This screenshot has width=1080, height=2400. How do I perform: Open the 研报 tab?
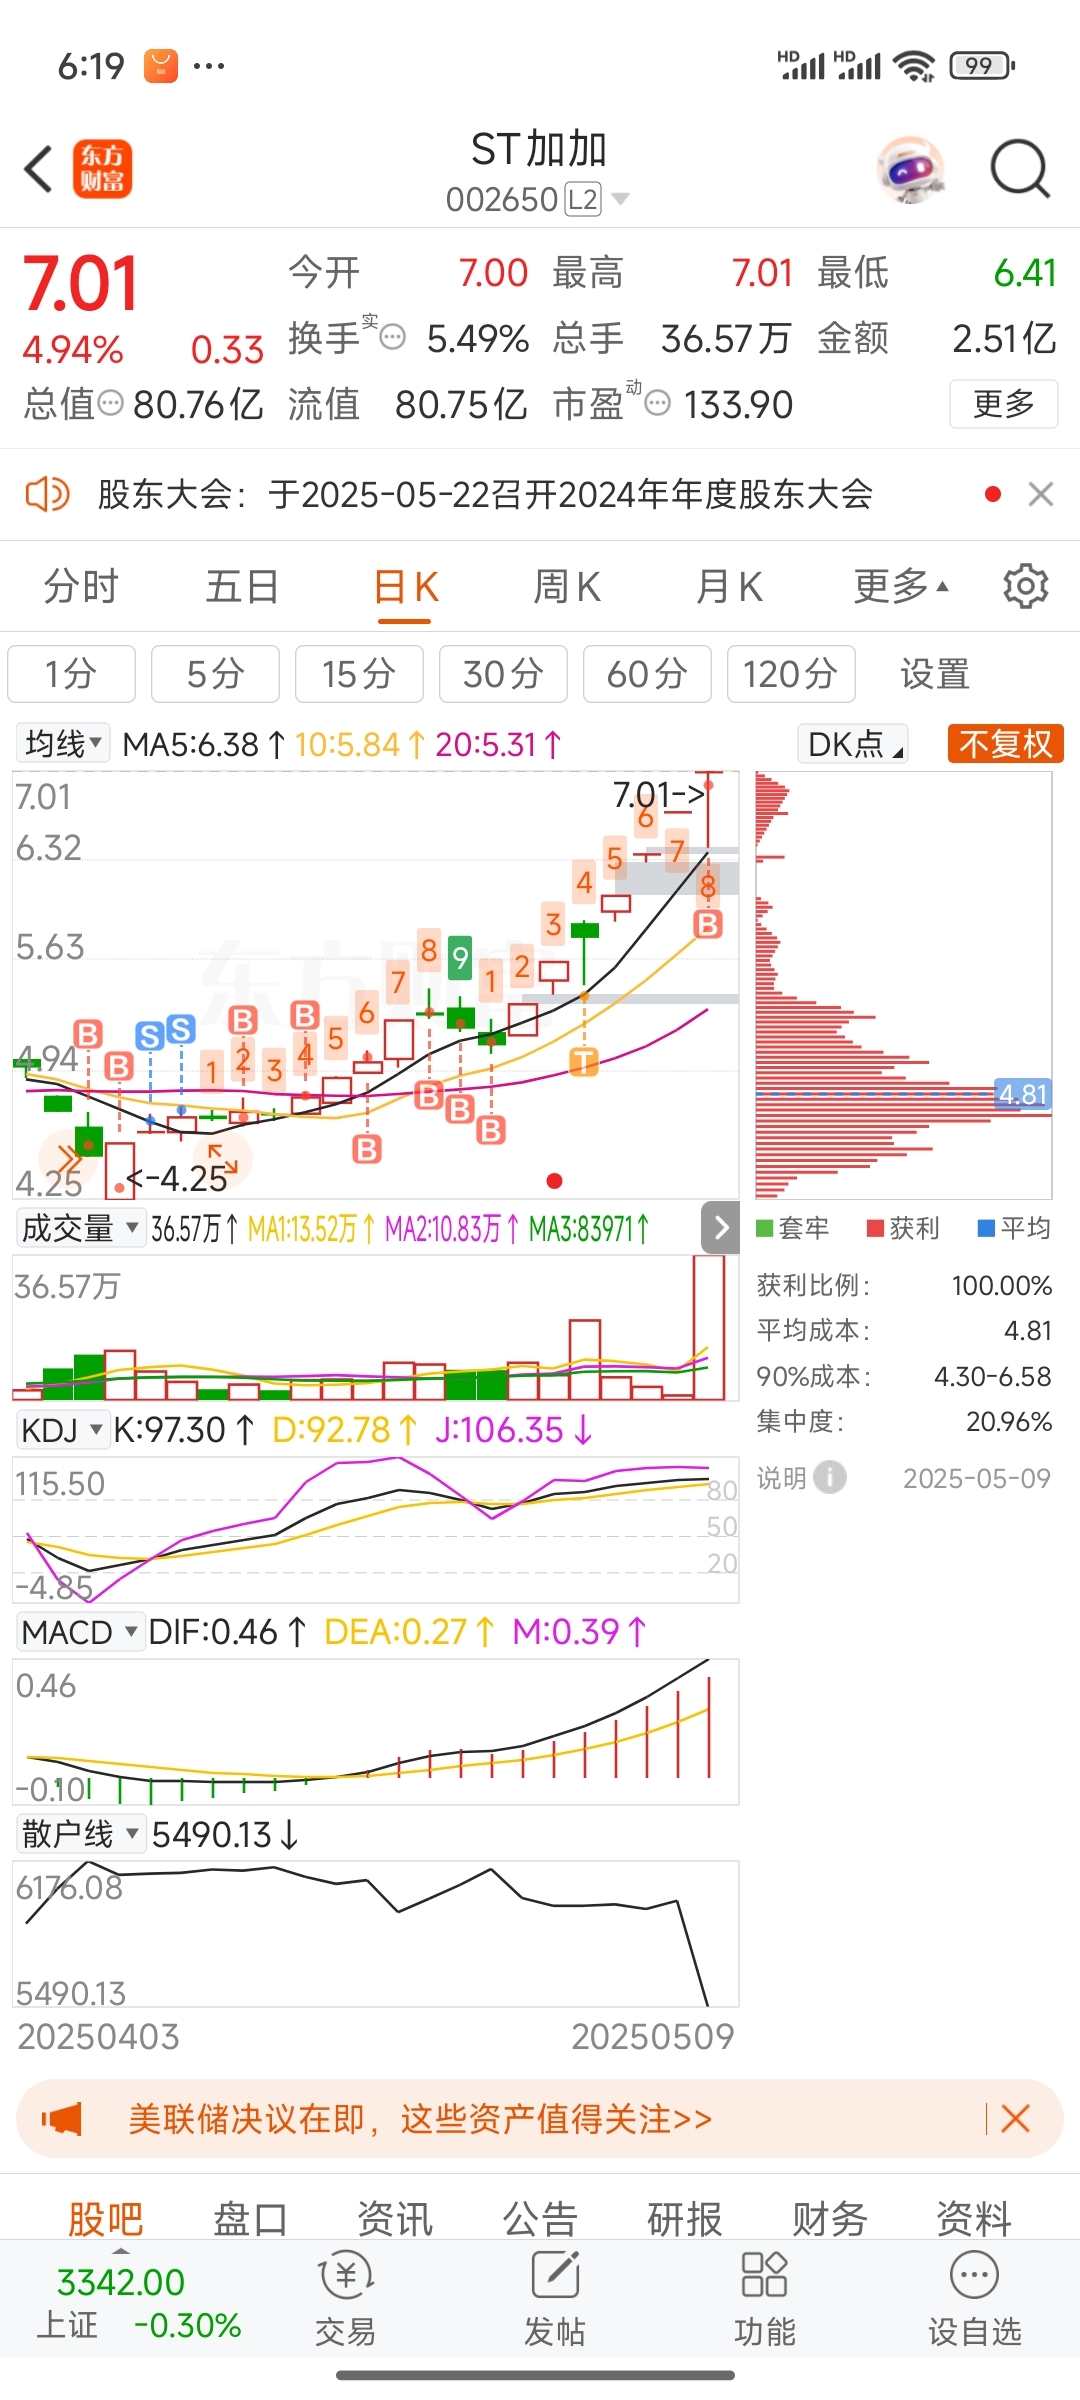pyautogui.click(x=685, y=2219)
